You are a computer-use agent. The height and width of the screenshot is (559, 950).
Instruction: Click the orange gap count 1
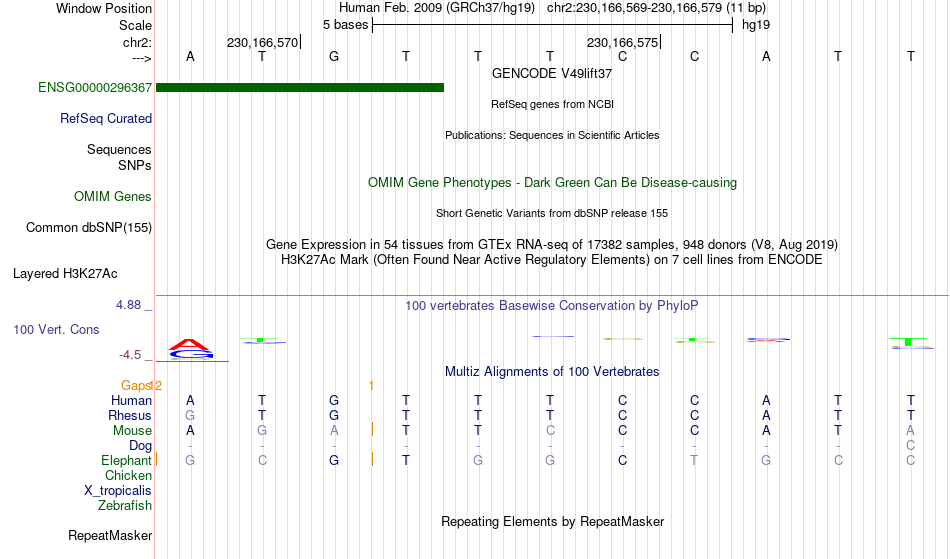coord(371,386)
